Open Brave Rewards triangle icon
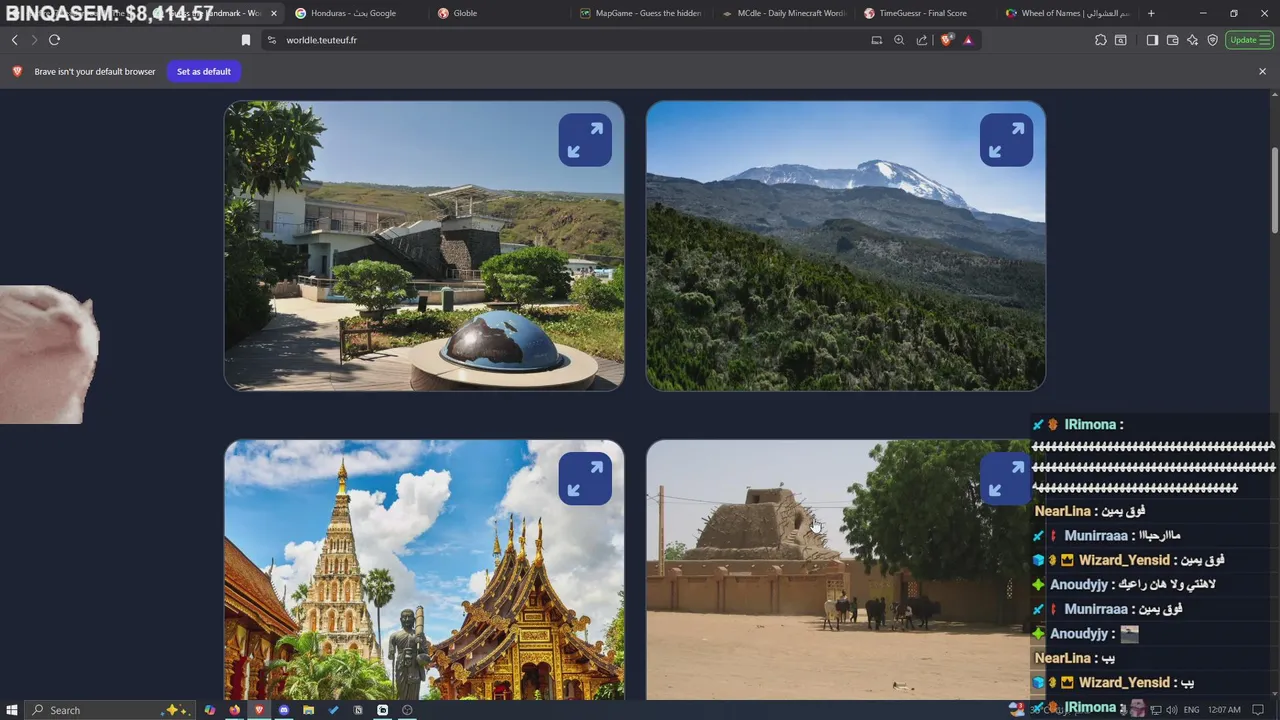Screen dimensions: 1280x720 pos(968,40)
